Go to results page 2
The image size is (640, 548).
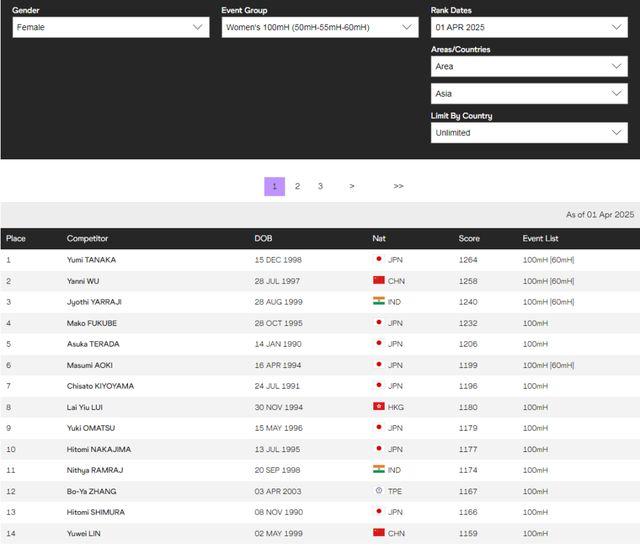[298, 186]
